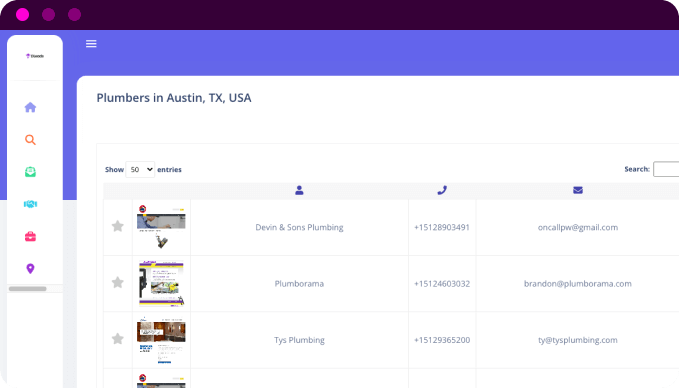Viewport: 679px width, 388px height.
Task: Select Plumborama business name
Action: click(x=299, y=284)
